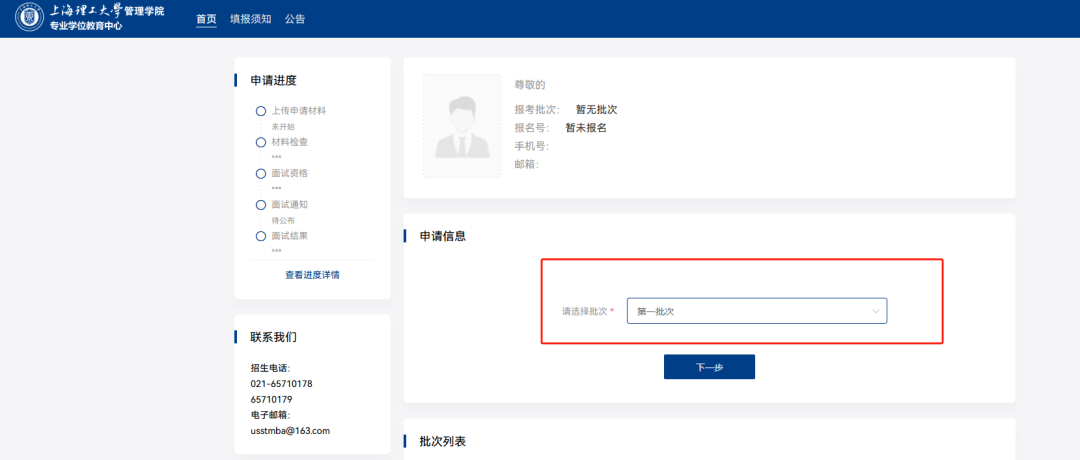Click the 021-65710178 phone number
Image resolution: width=1080 pixels, height=460 pixels.
[282, 384]
